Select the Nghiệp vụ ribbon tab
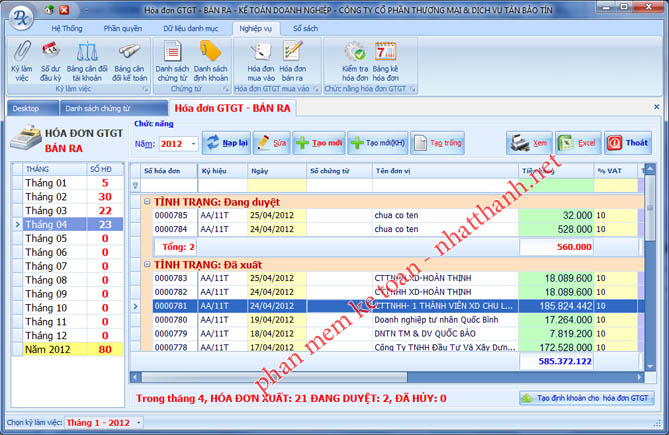 click(256, 29)
